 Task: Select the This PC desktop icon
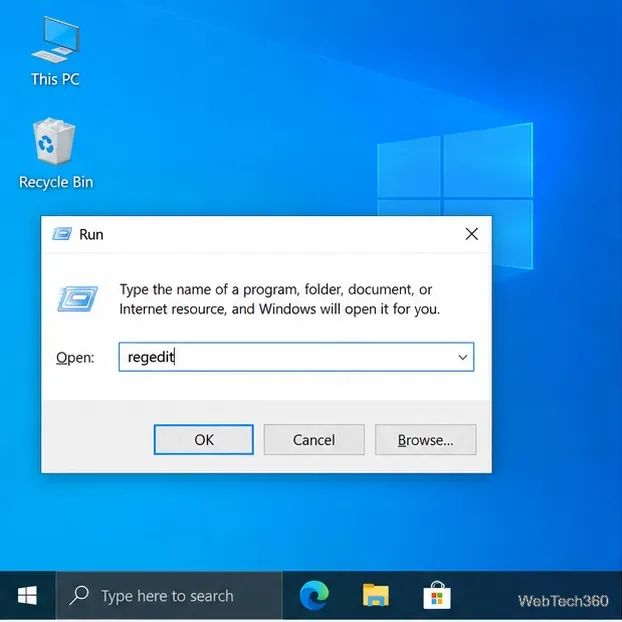56,52
